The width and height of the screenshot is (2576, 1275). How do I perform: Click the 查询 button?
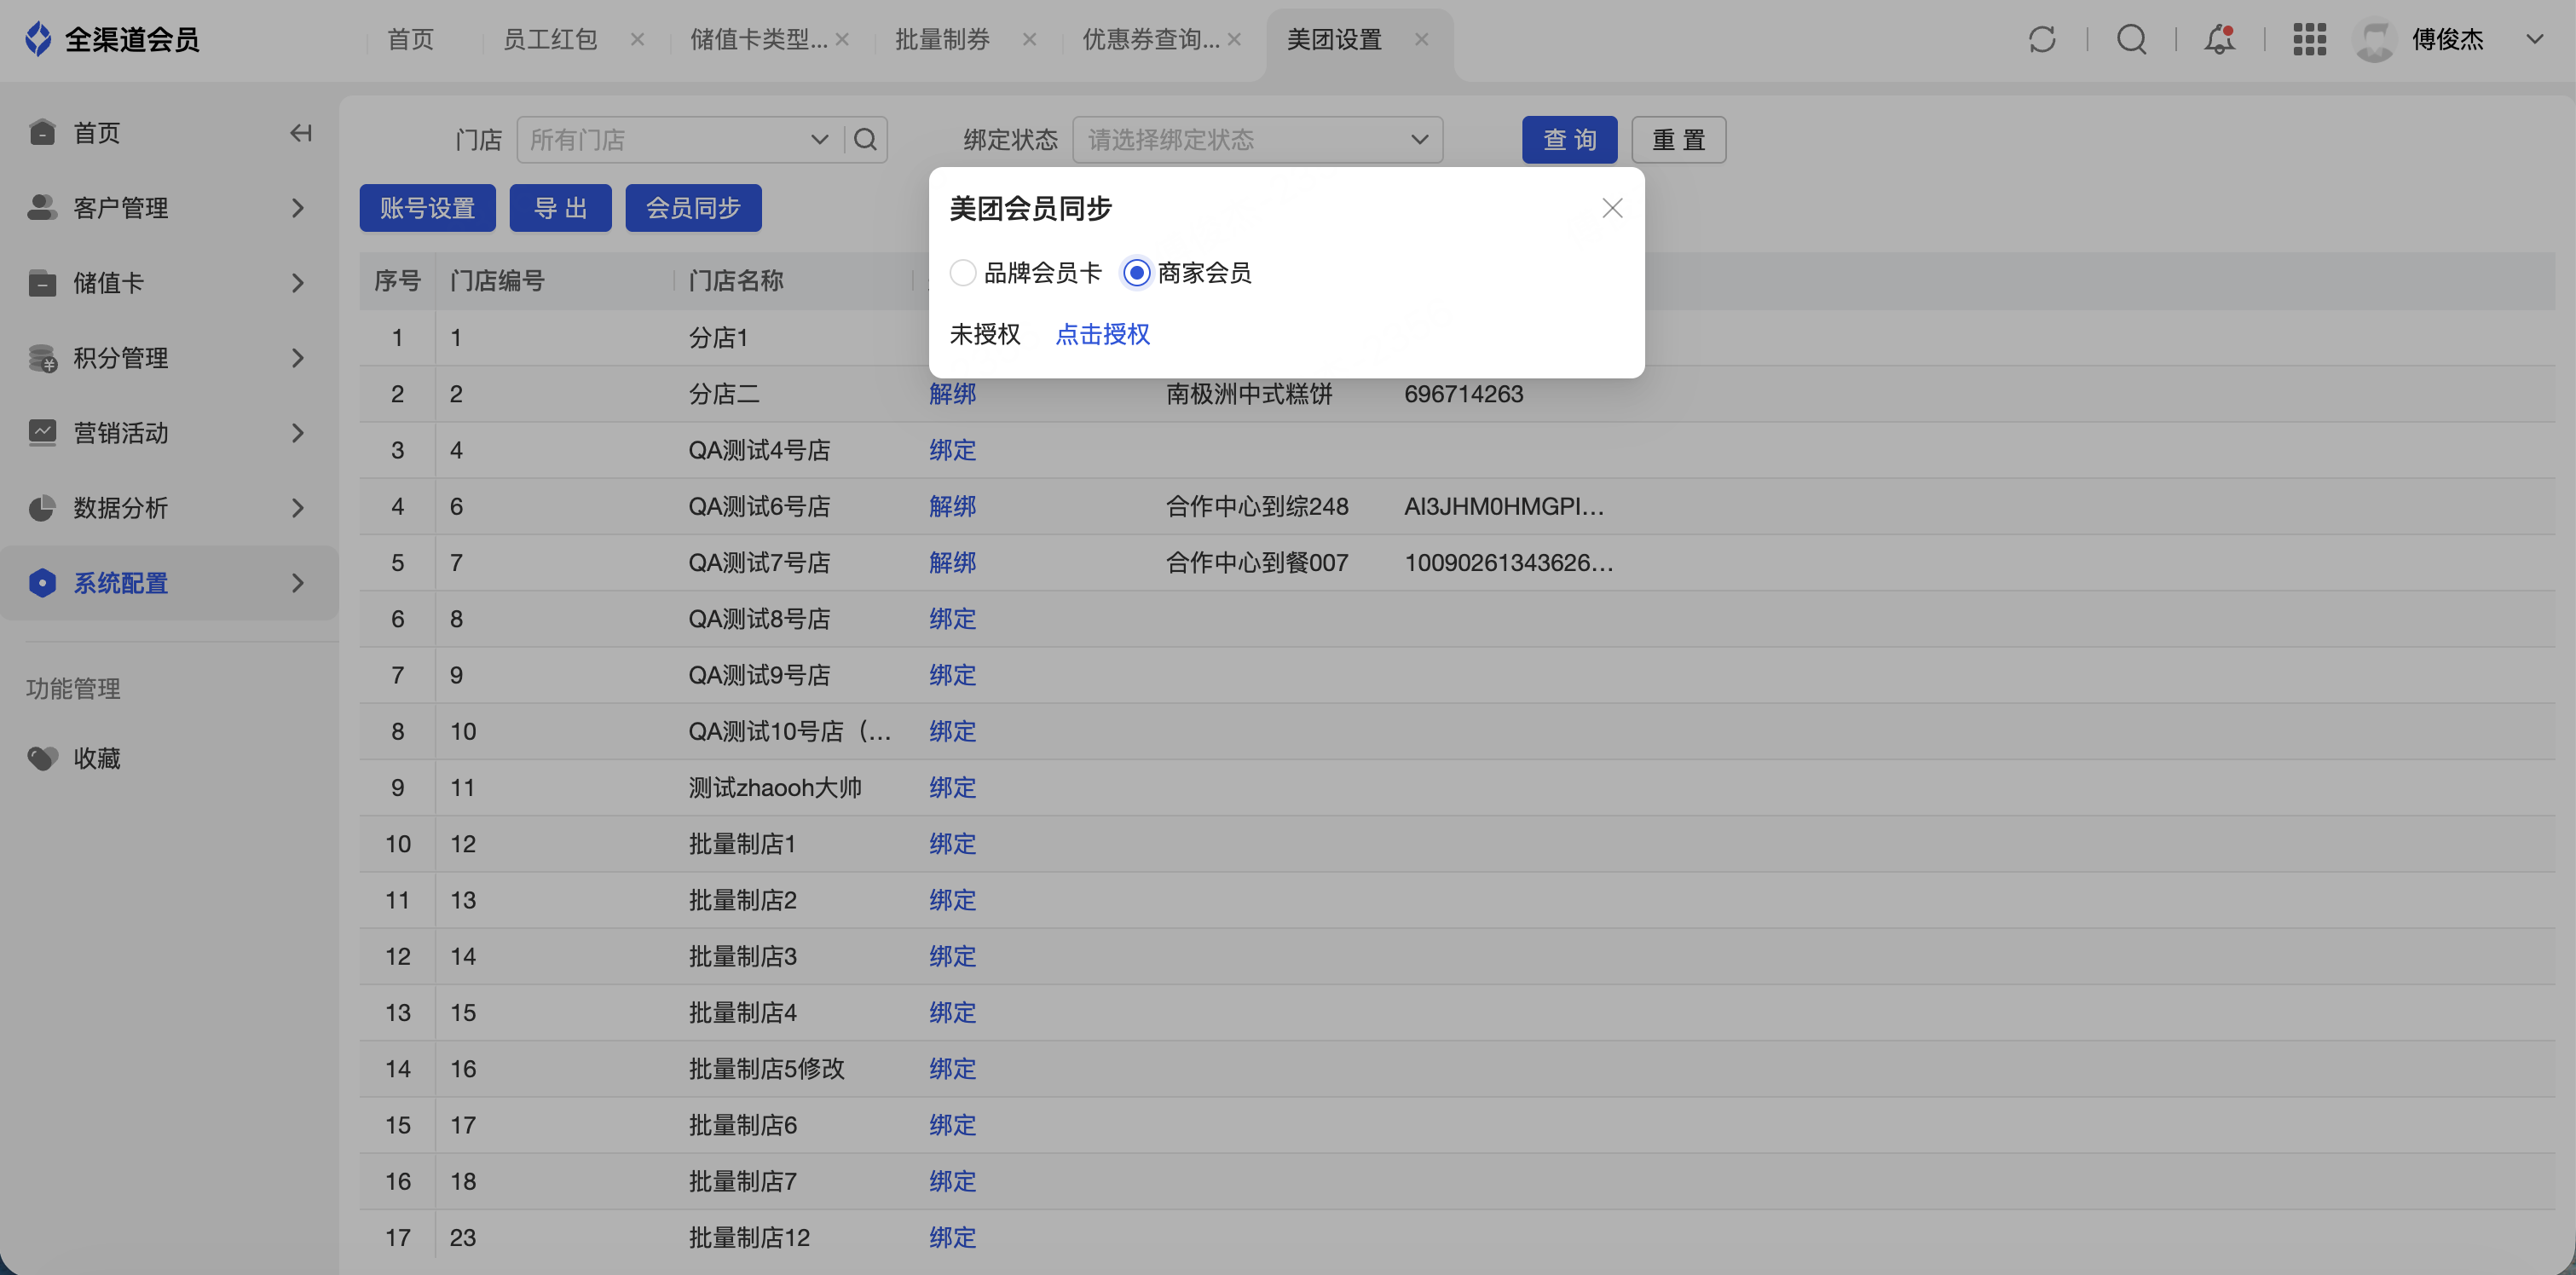1569,139
